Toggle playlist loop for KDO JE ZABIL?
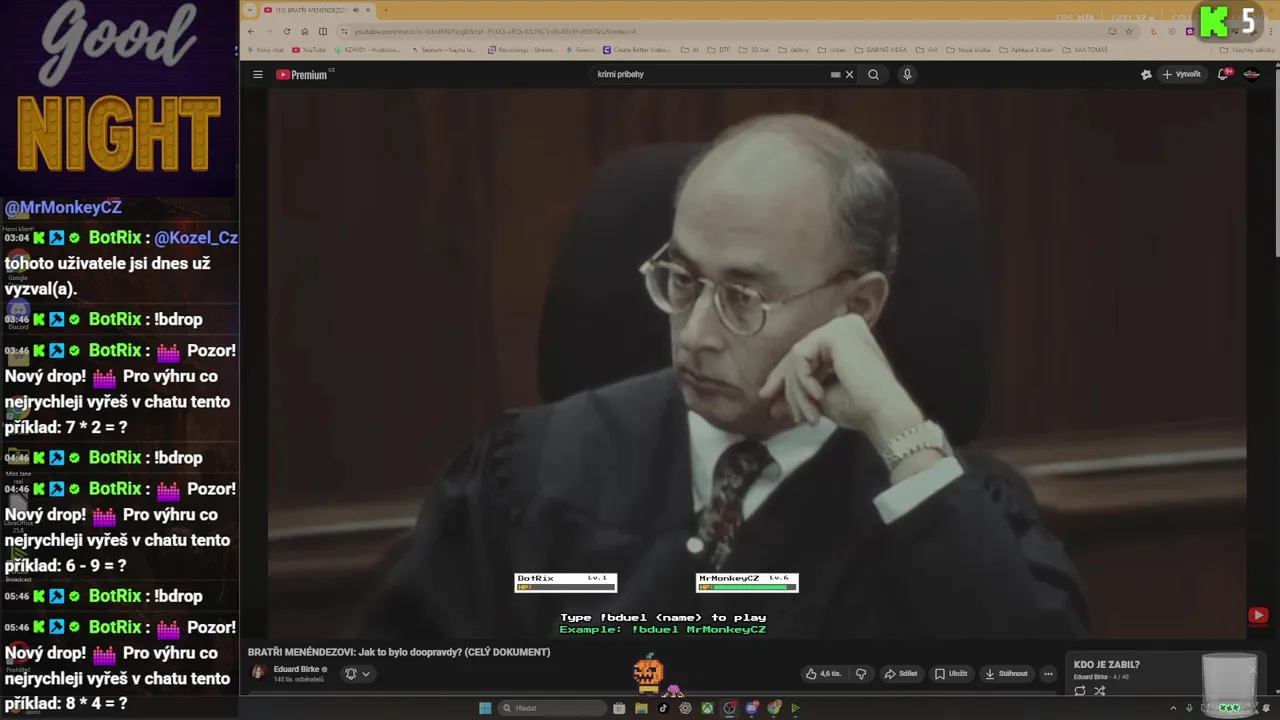The height and width of the screenshot is (720, 1280). [1080, 691]
